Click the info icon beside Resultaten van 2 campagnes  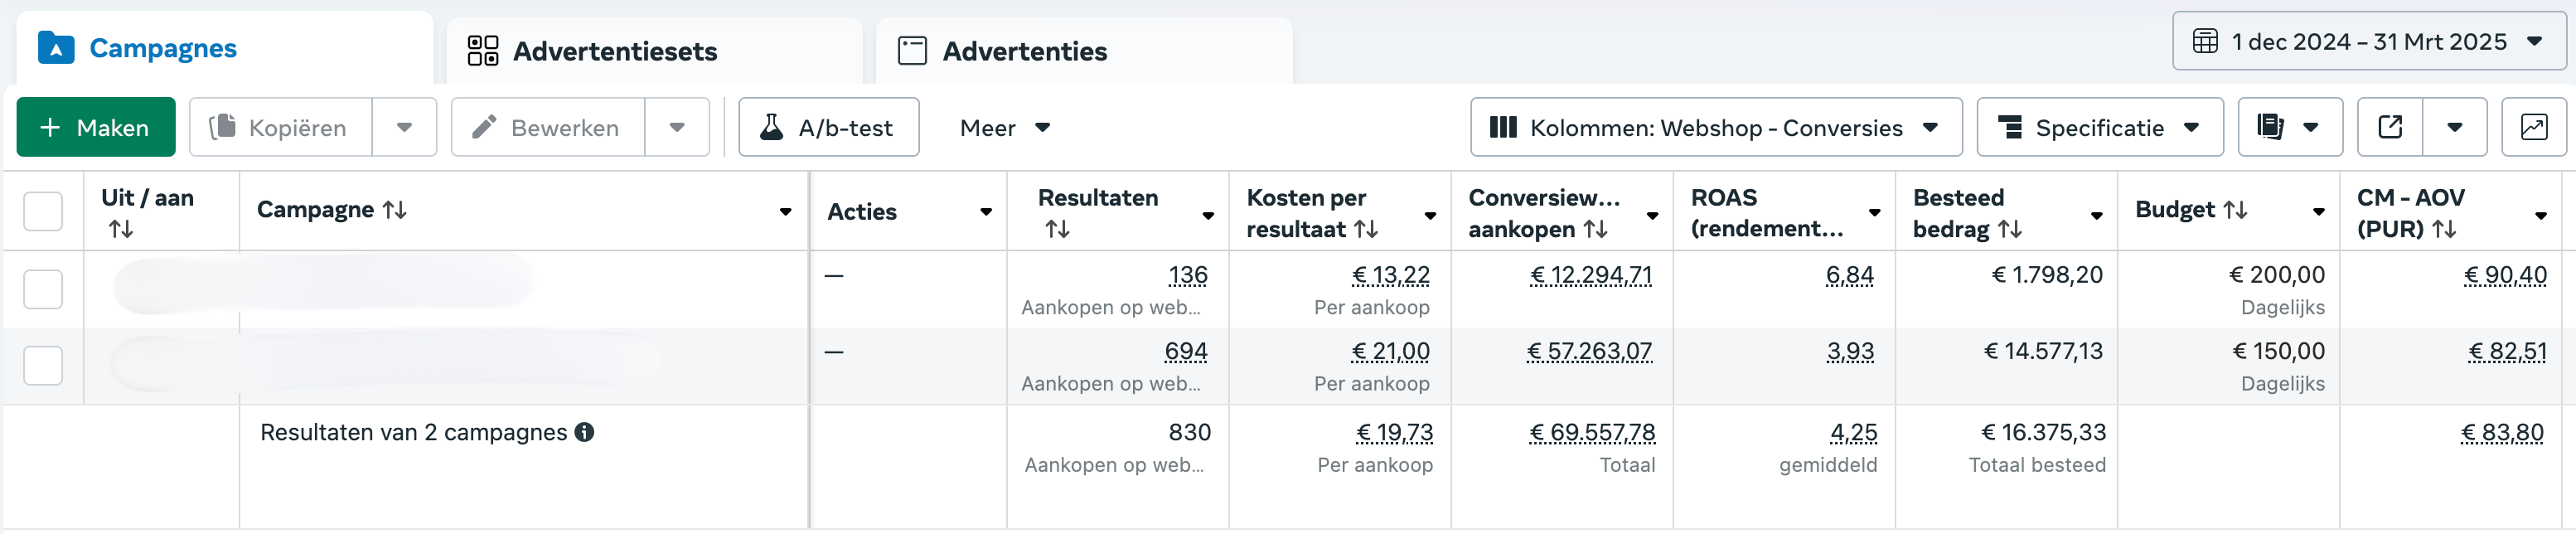584,432
